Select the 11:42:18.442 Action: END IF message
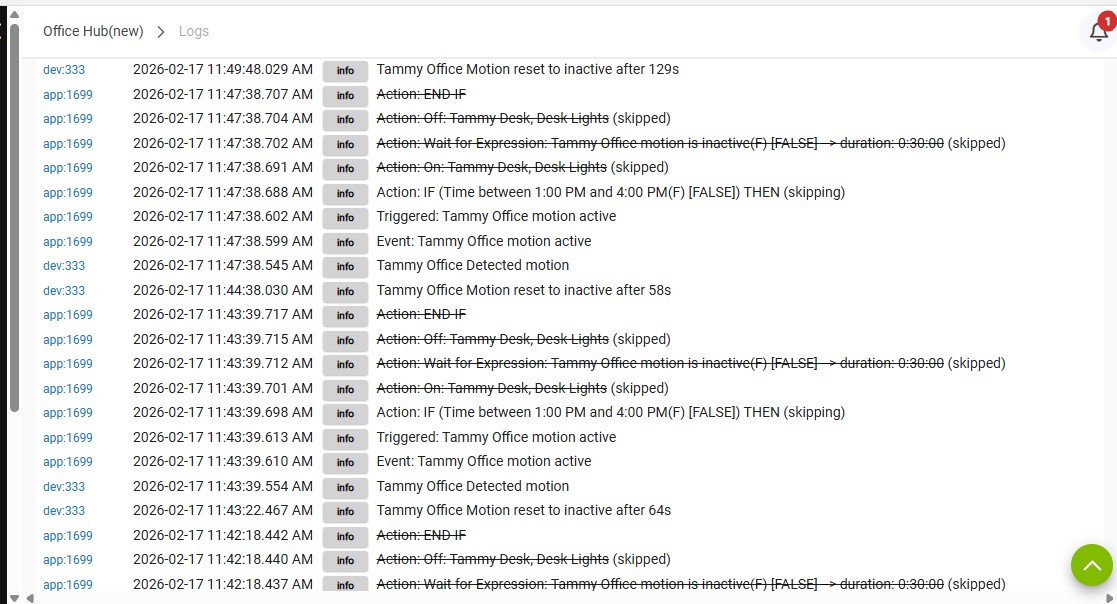The width and height of the screenshot is (1117, 604). pyautogui.click(x=421, y=535)
